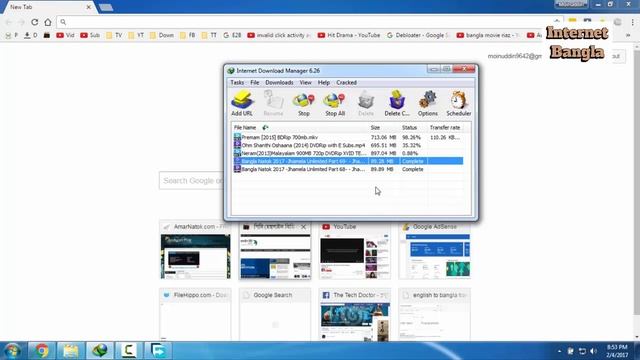Open the Google Search thumbnail tile

click(275, 314)
